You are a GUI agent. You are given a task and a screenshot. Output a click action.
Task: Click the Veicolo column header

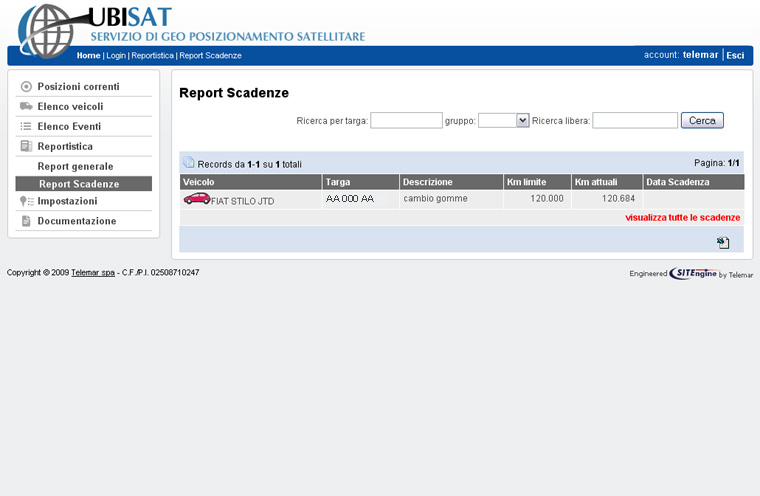(251, 182)
